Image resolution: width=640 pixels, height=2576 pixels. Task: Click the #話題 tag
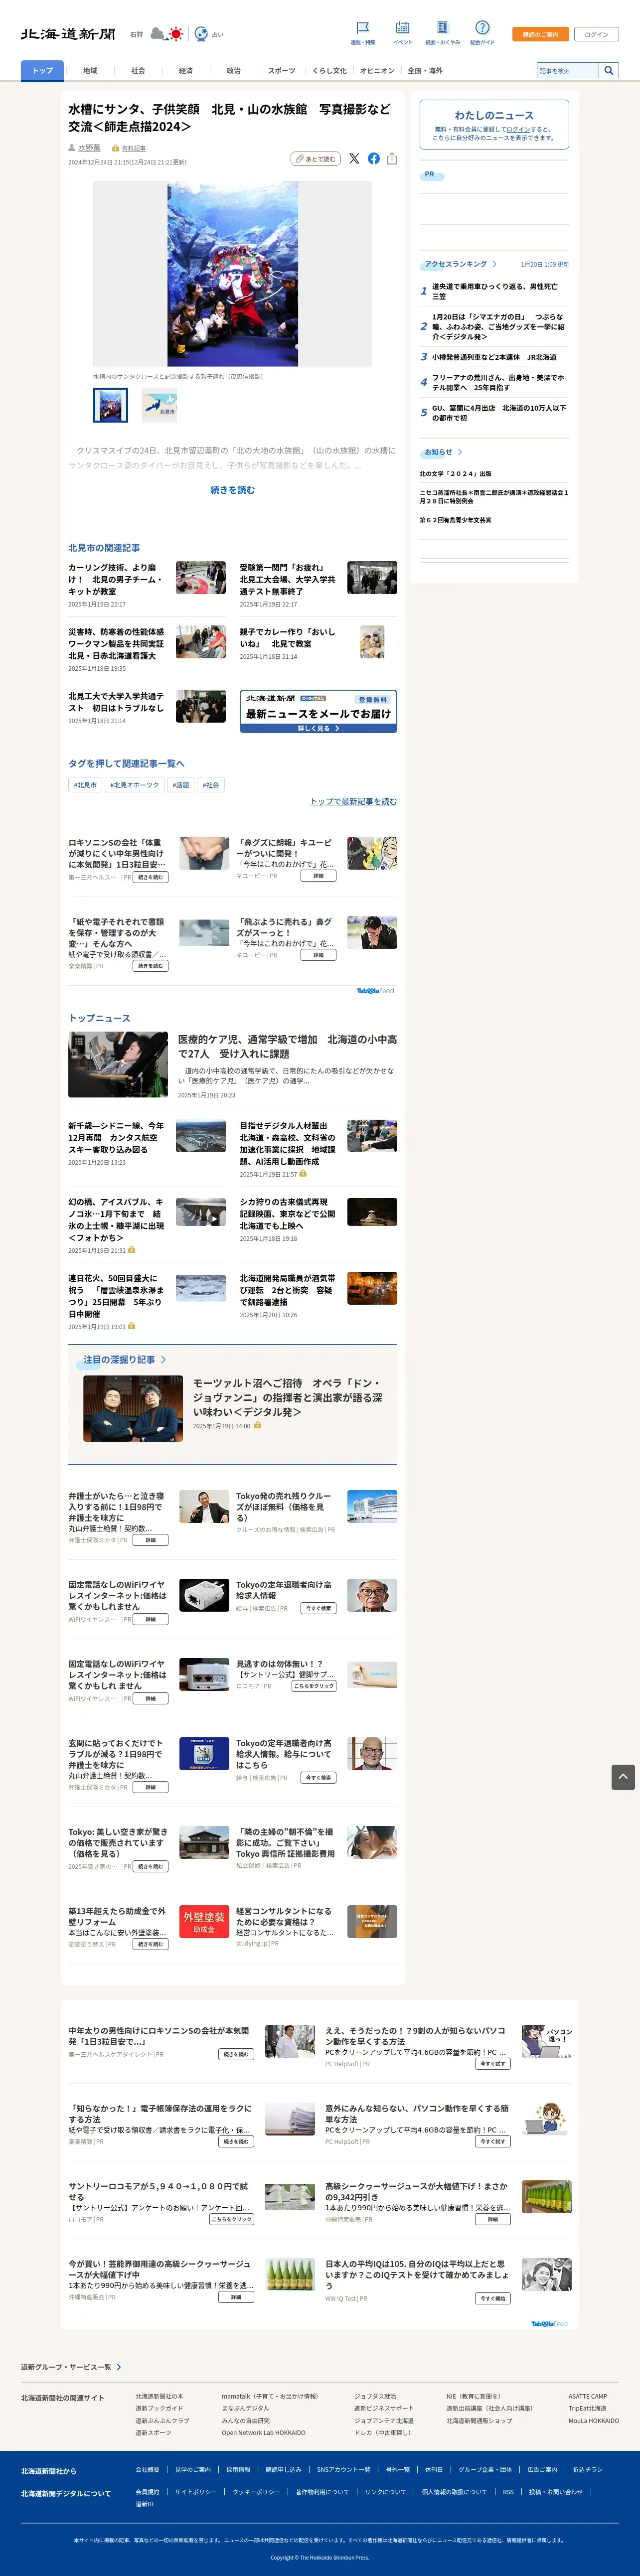181,785
